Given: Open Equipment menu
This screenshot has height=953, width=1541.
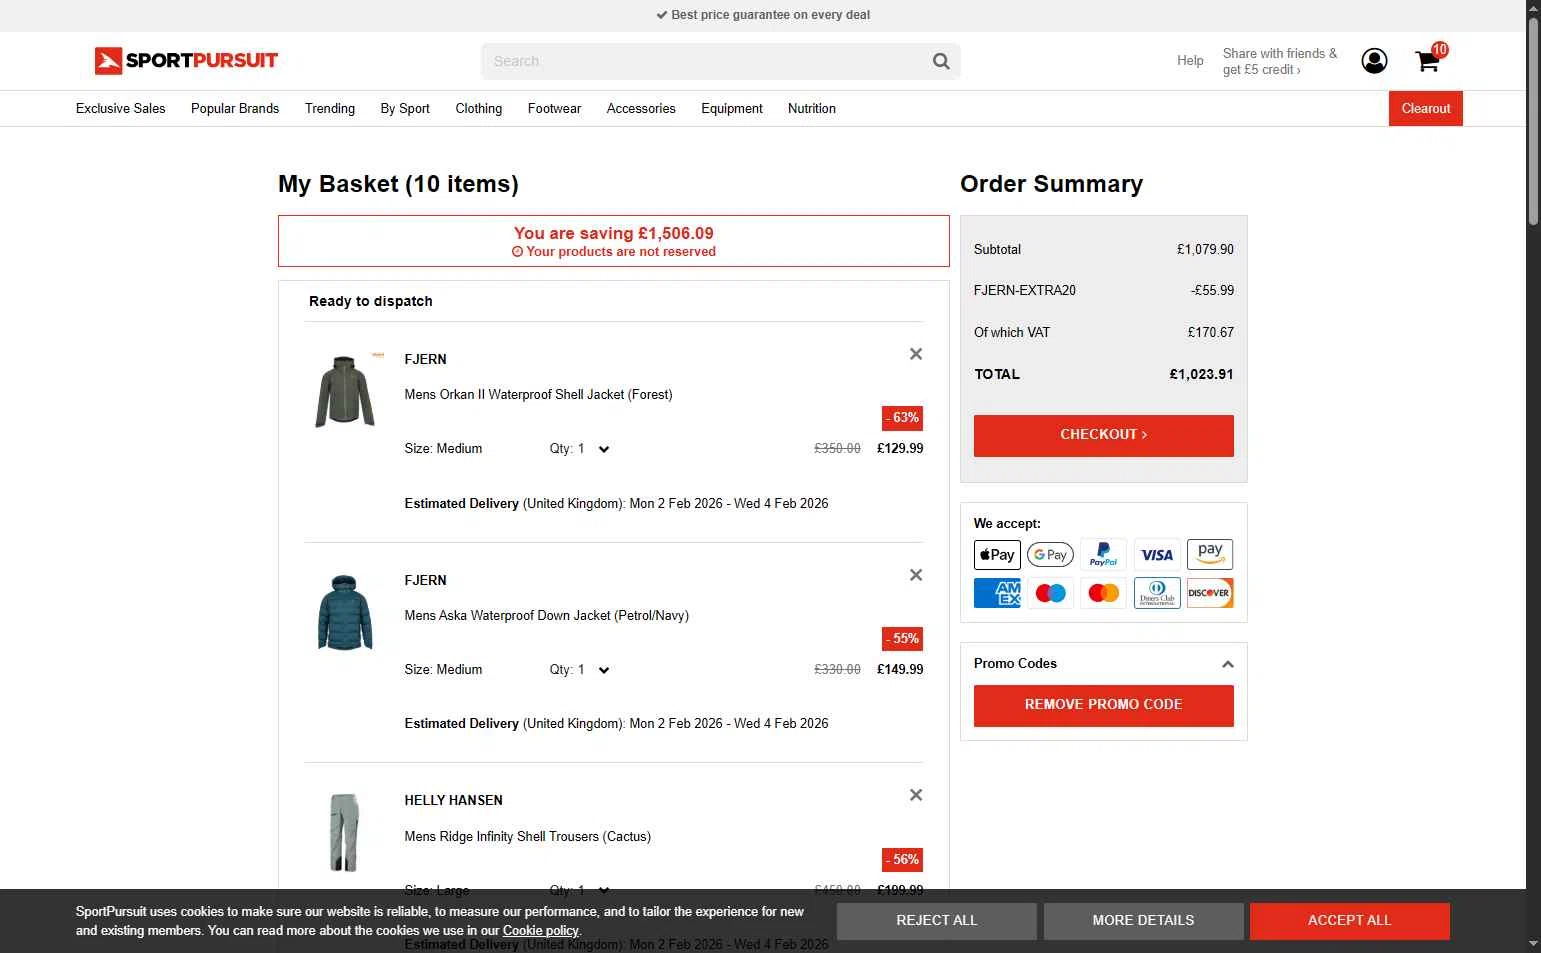Looking at the screenshot, I should click(x=732, y=109).
